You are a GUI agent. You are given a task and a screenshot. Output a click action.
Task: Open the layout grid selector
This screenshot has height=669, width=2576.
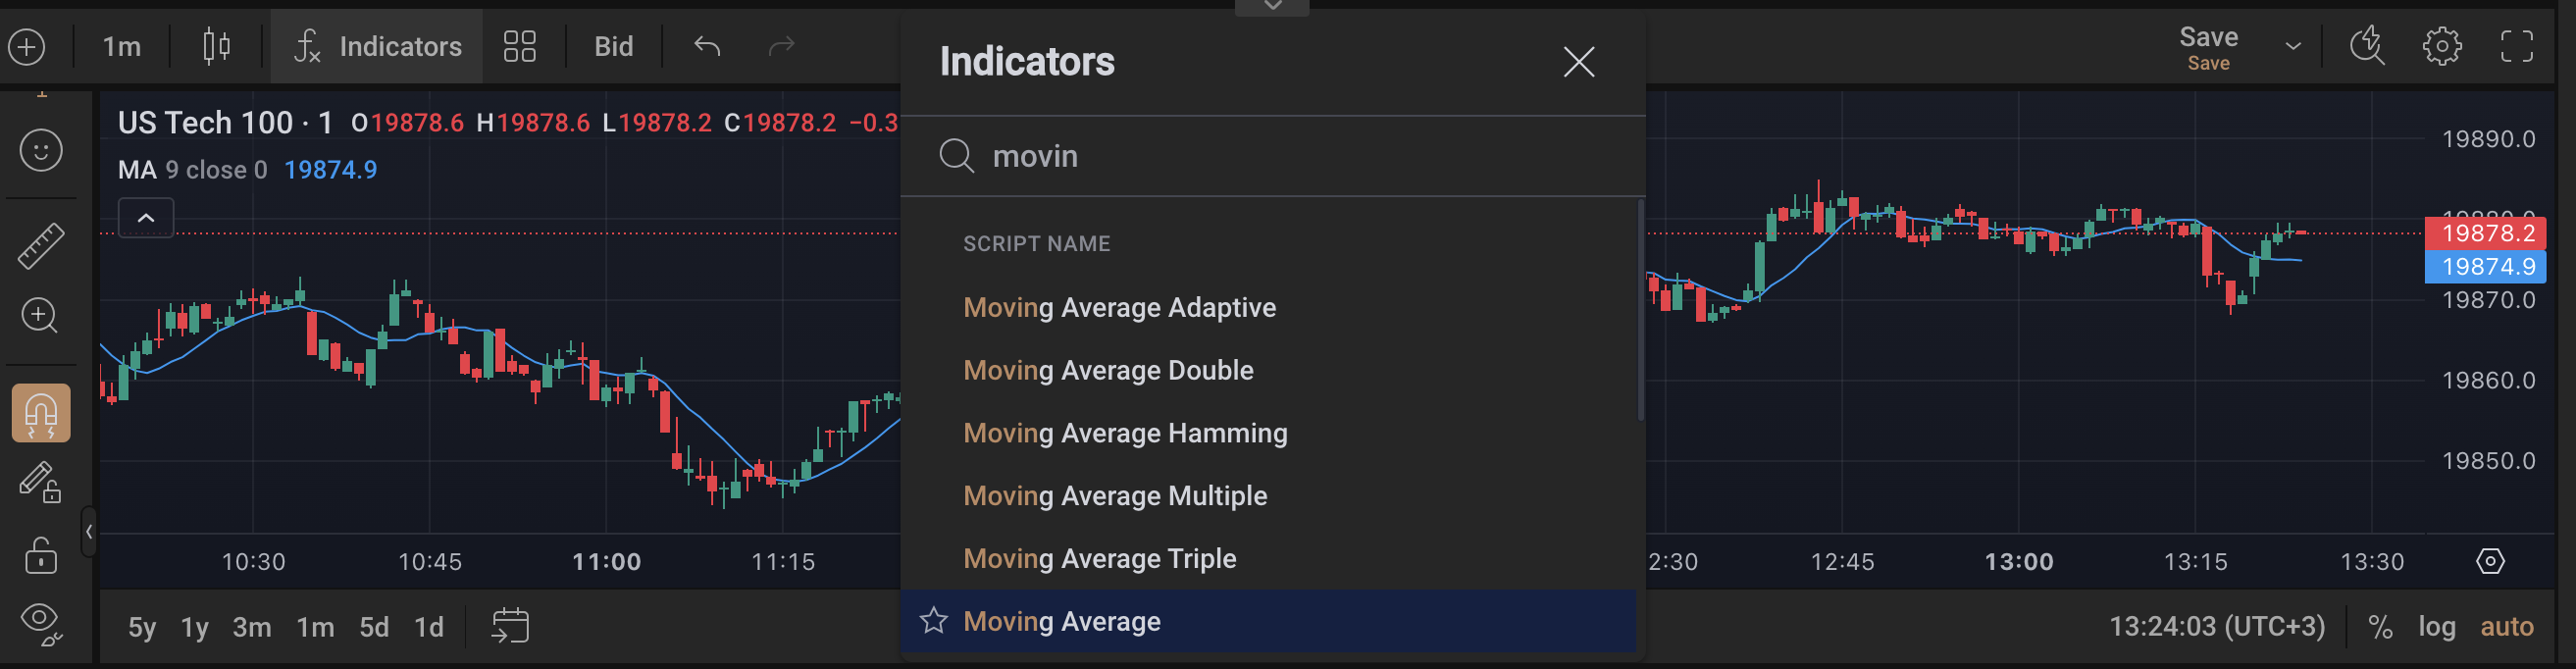519,47
